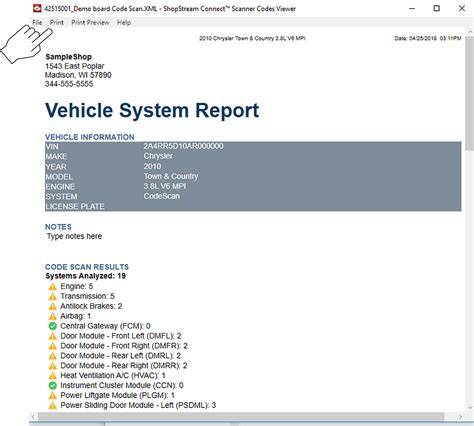
Task: Click the 'Airbag: 1' result line
Action: pos(76,316)
